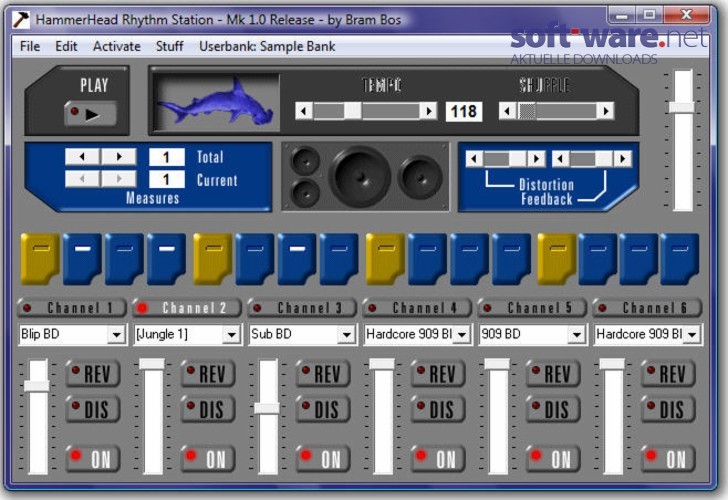Image resolution: width=728 pixels, height=500 pixels.
Task: Click the Total measures value box
Action: [x=167, y=157]
